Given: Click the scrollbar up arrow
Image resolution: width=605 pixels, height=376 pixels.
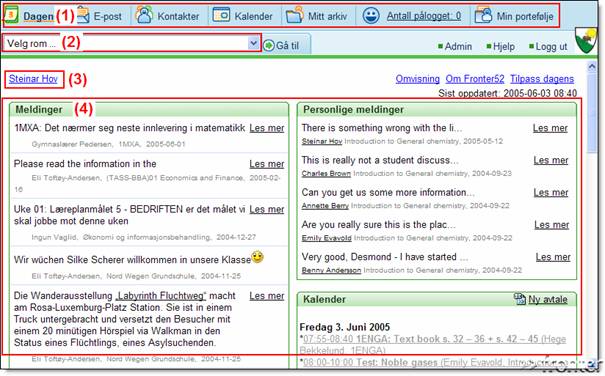Looking at the screenshot, I should pos(591,67).
